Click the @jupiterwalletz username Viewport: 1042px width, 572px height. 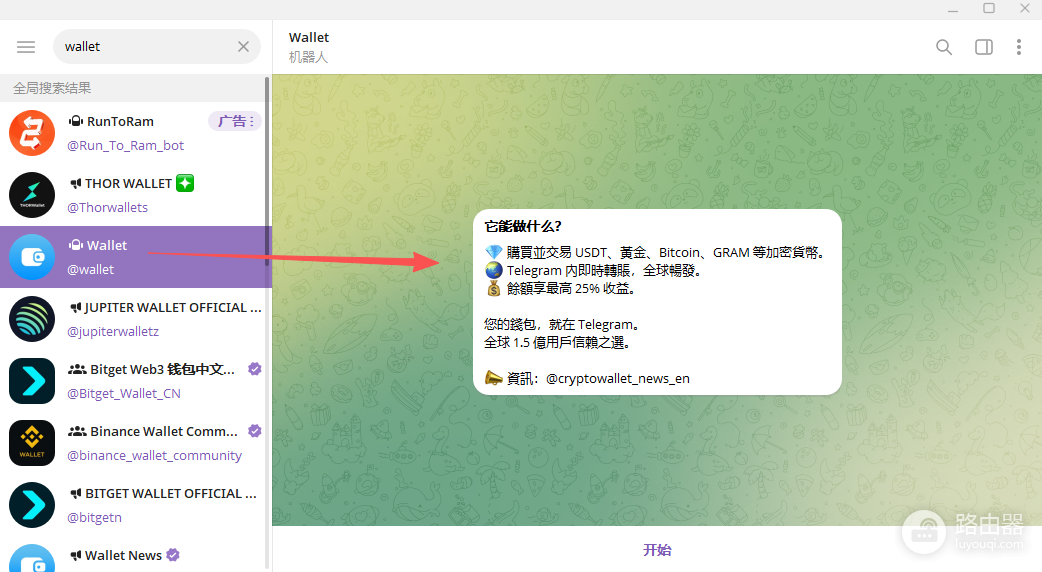pos(113,332)
